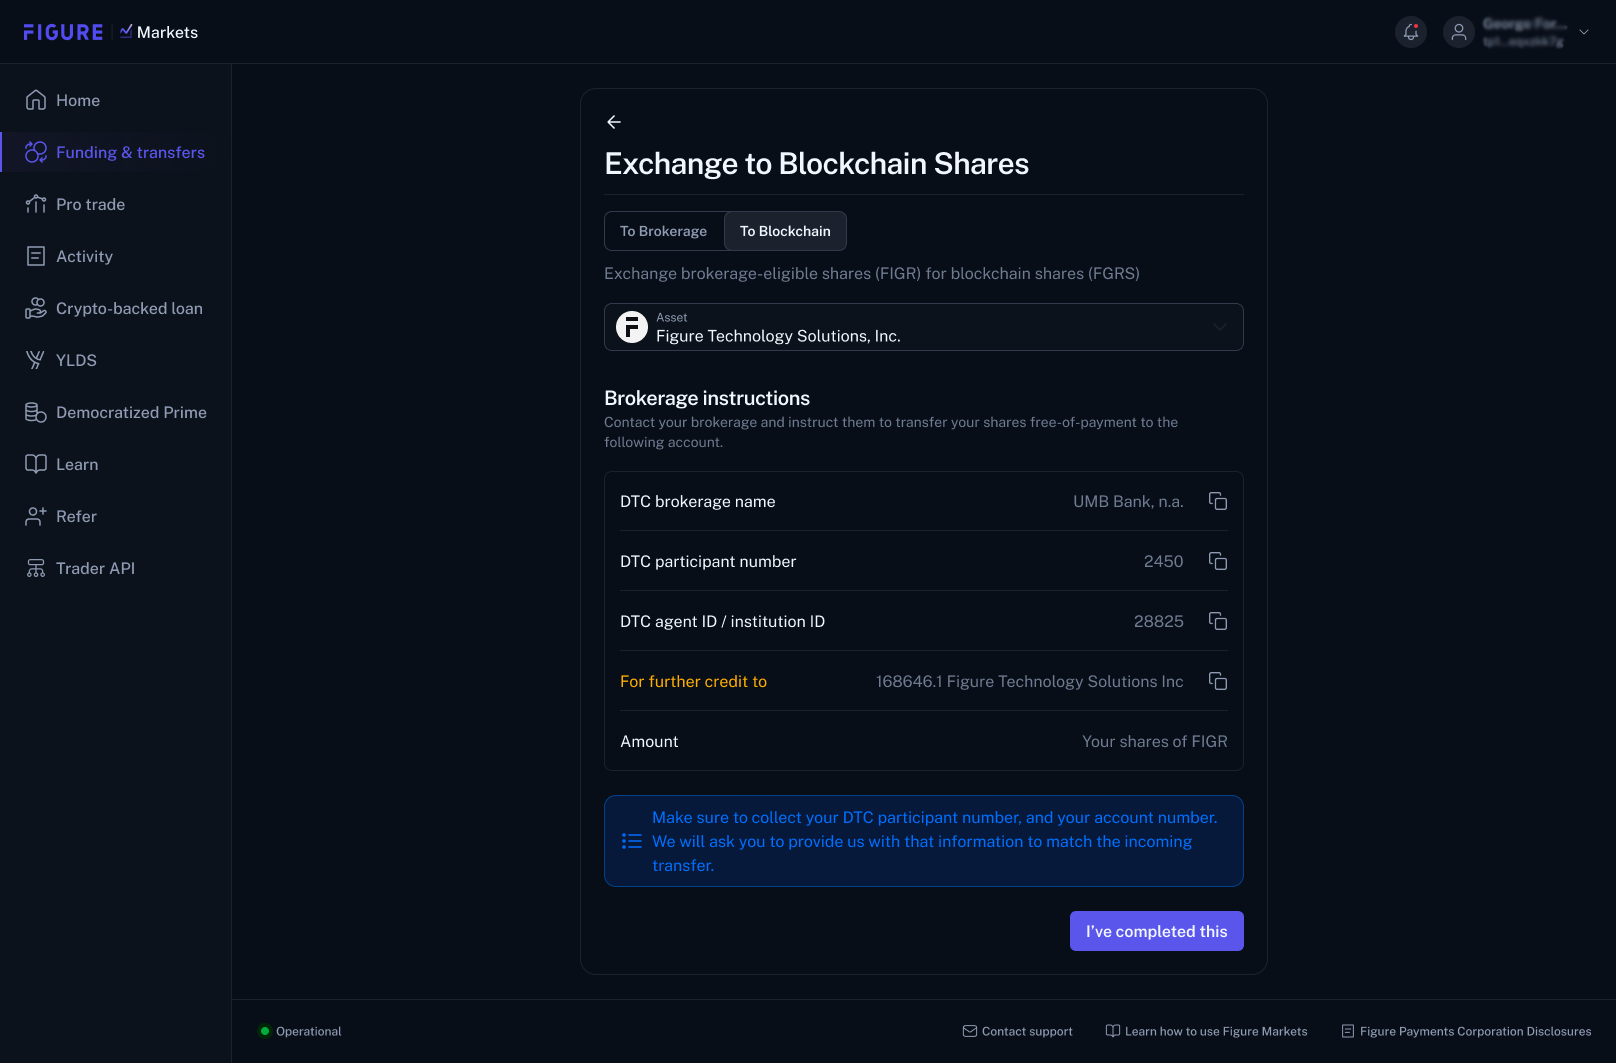Open Crypto-backed loan in the sidebar

coord(116,308)
